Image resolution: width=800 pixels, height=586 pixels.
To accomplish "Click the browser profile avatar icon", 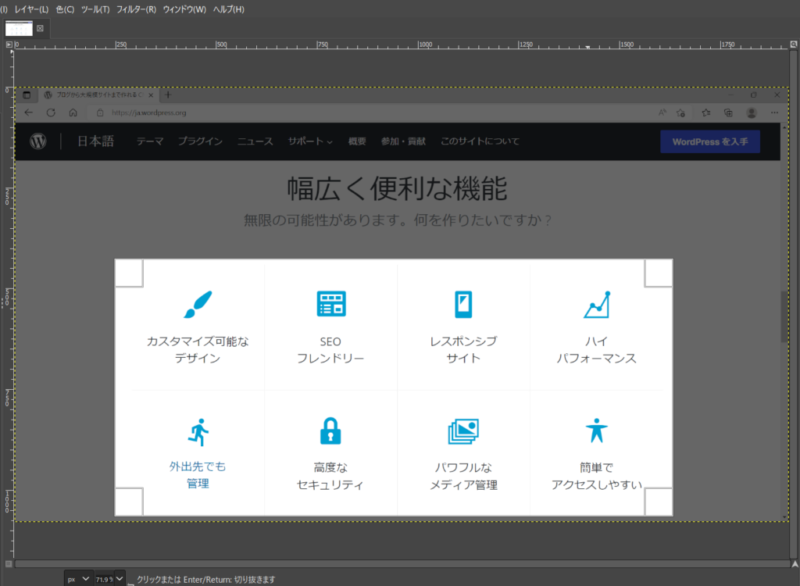I will pos(752,113).
